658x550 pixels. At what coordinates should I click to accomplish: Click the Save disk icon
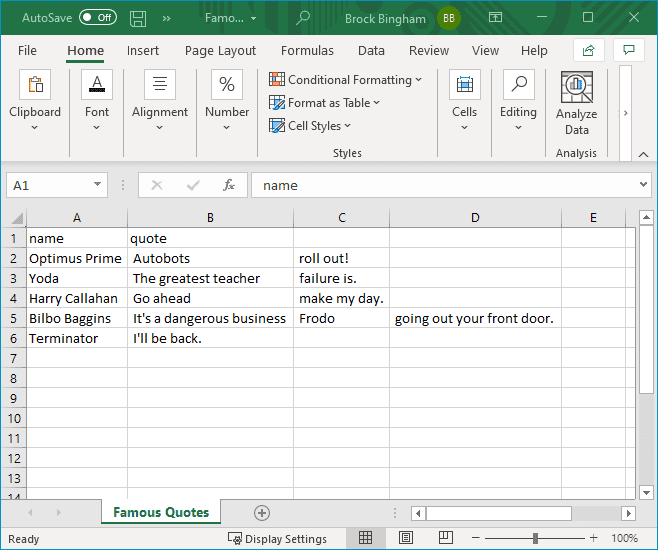(138, 18)
